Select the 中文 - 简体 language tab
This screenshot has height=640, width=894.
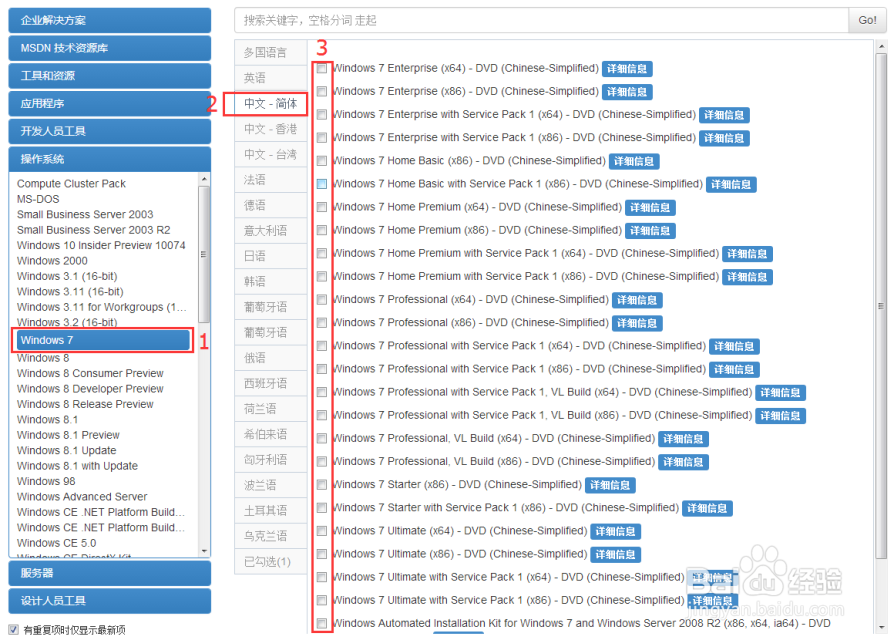pos(270,104)
